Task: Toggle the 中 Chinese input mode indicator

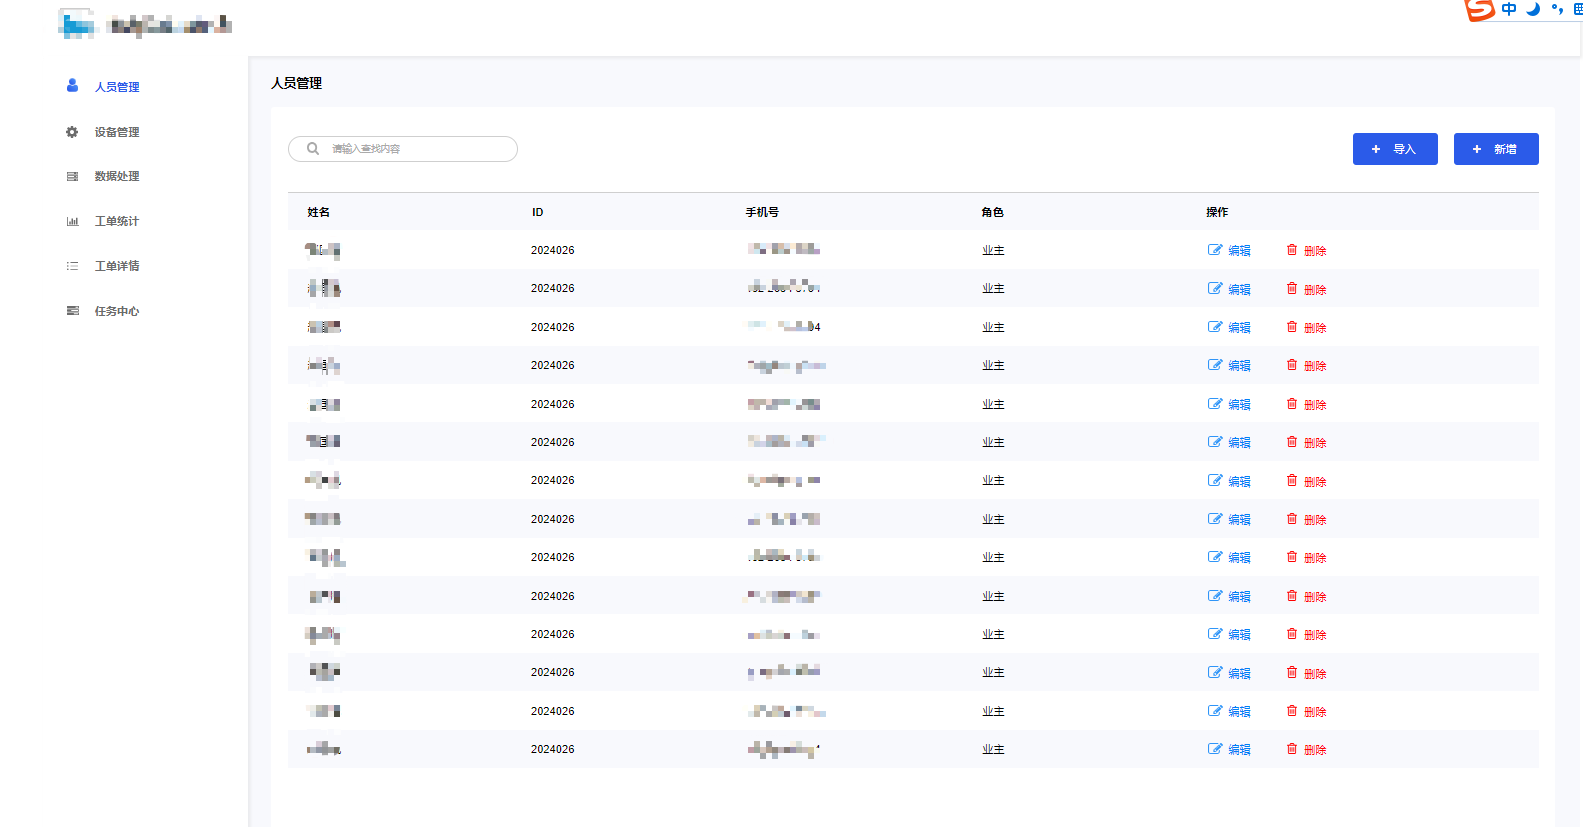Action: (x=1509, y=9)
